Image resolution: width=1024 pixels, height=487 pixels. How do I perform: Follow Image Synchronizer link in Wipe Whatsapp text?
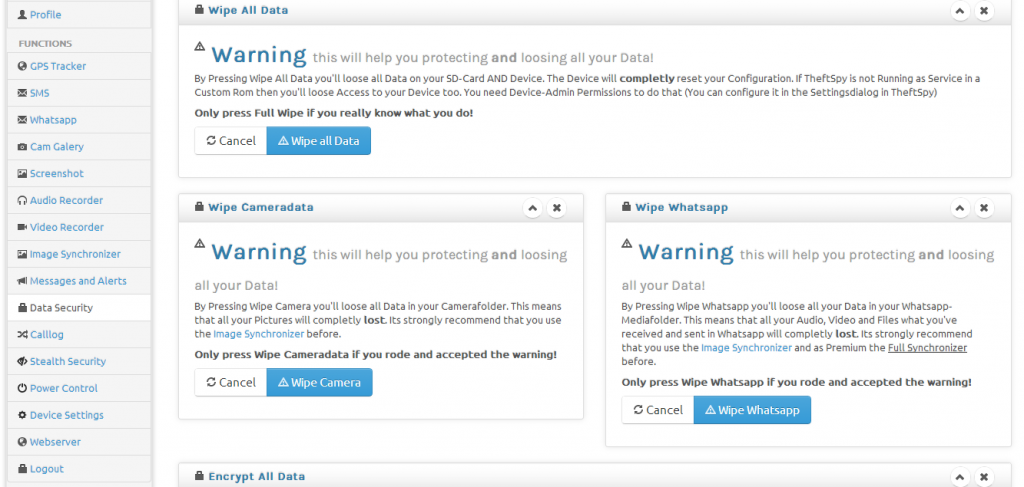pyautogui.click(x=746, y=347)
